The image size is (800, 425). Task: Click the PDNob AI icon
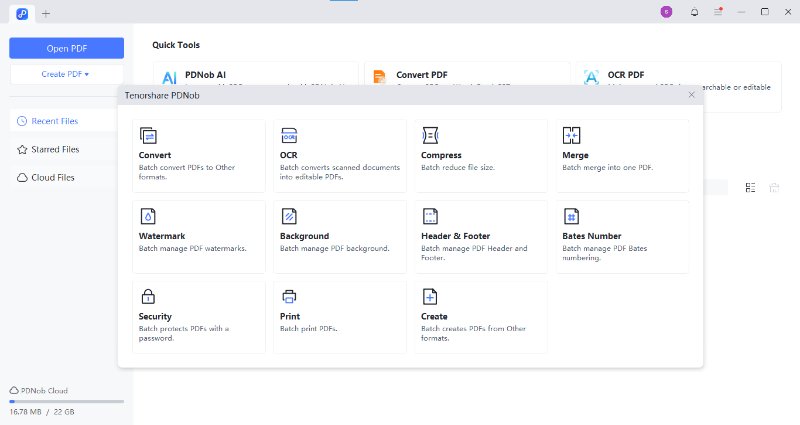(x=169, y=78)
